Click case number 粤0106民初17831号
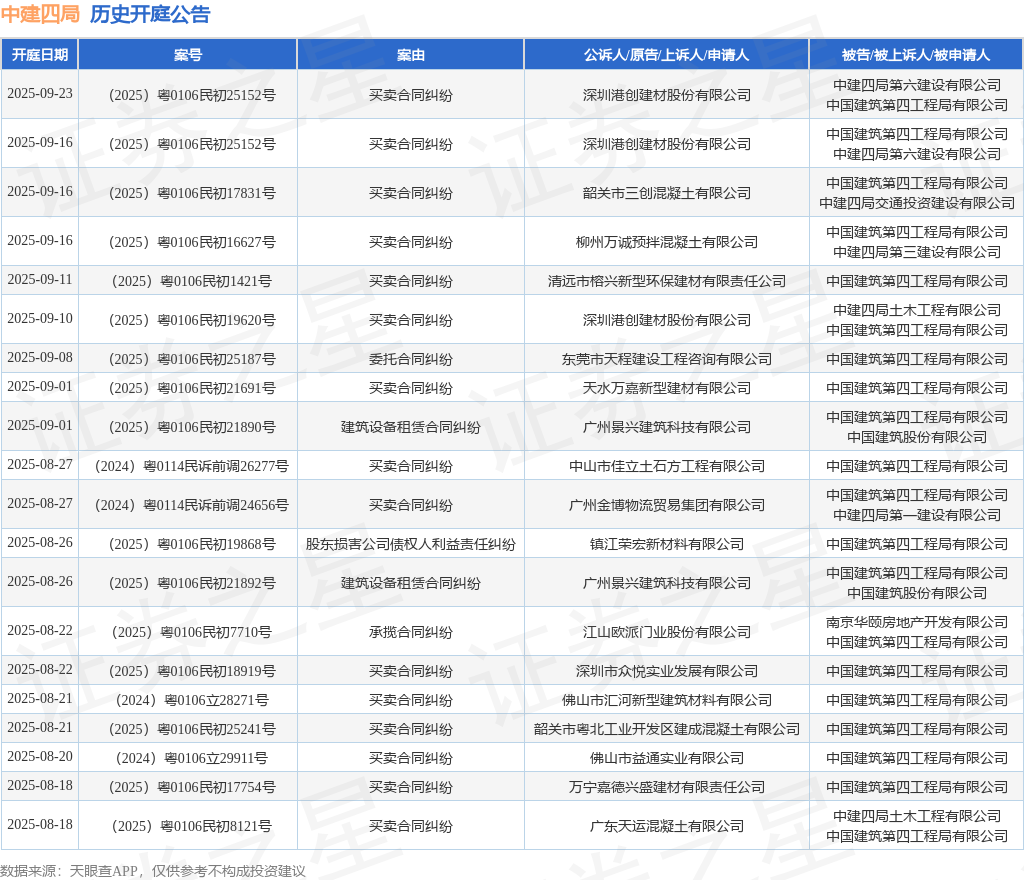The height and width of the screenshot is (880, 1024). coord(217,193)
